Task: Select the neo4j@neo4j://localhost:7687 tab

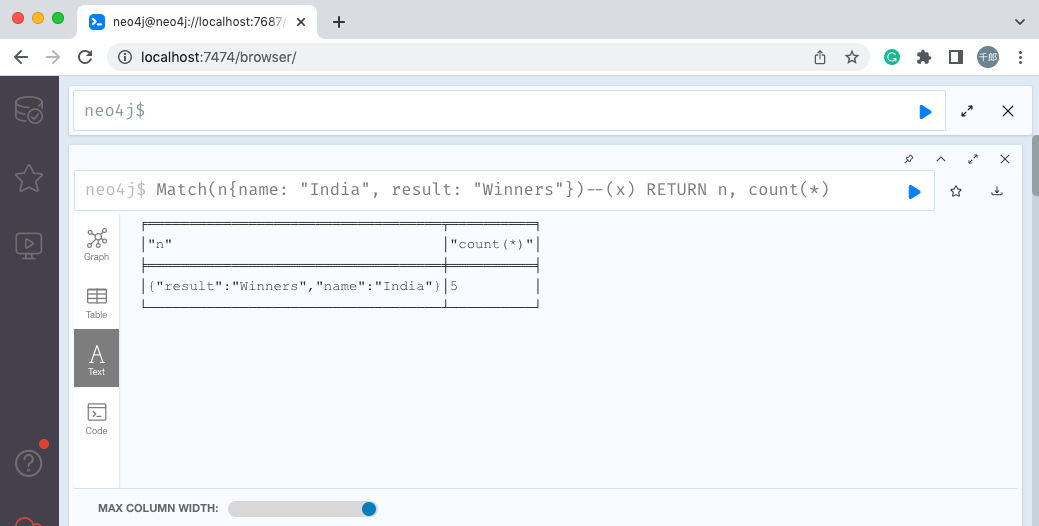Action: pos(197,22)
